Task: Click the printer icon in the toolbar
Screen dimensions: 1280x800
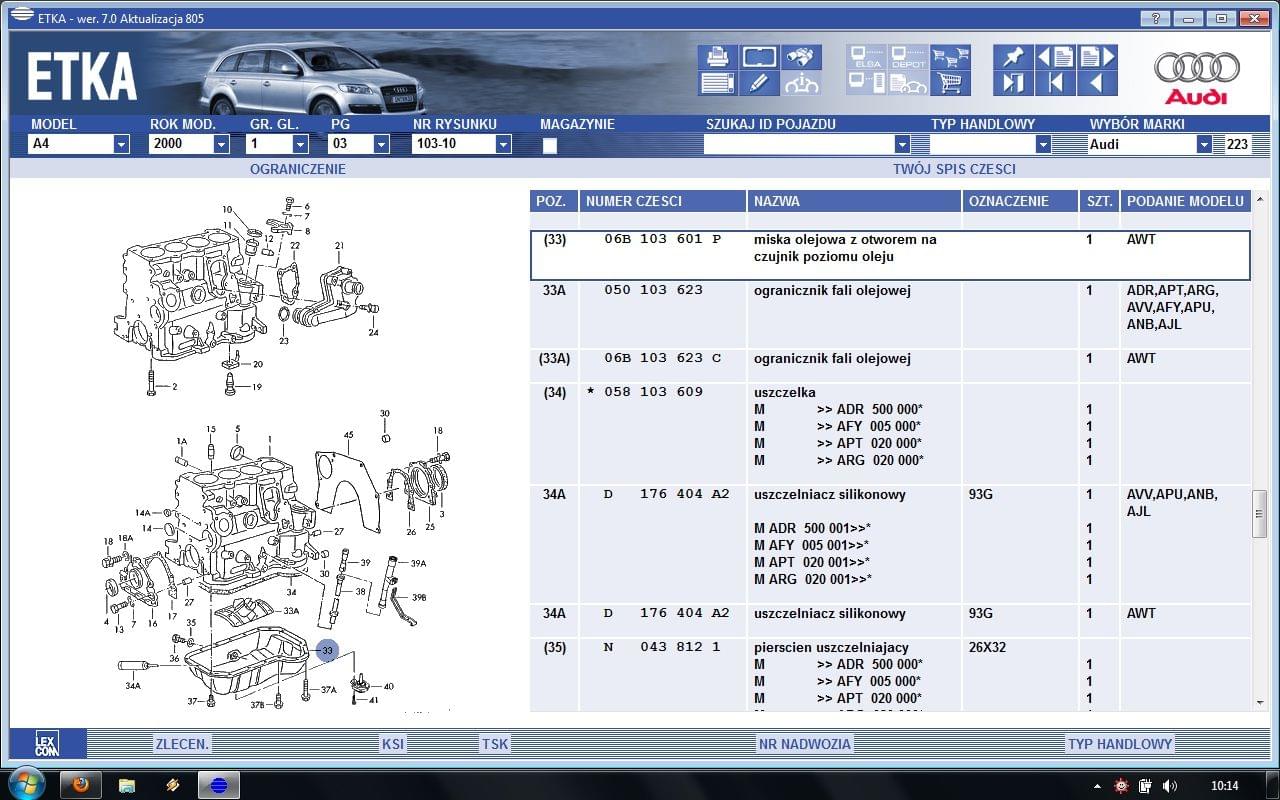Action: click(x=717, y=57)
